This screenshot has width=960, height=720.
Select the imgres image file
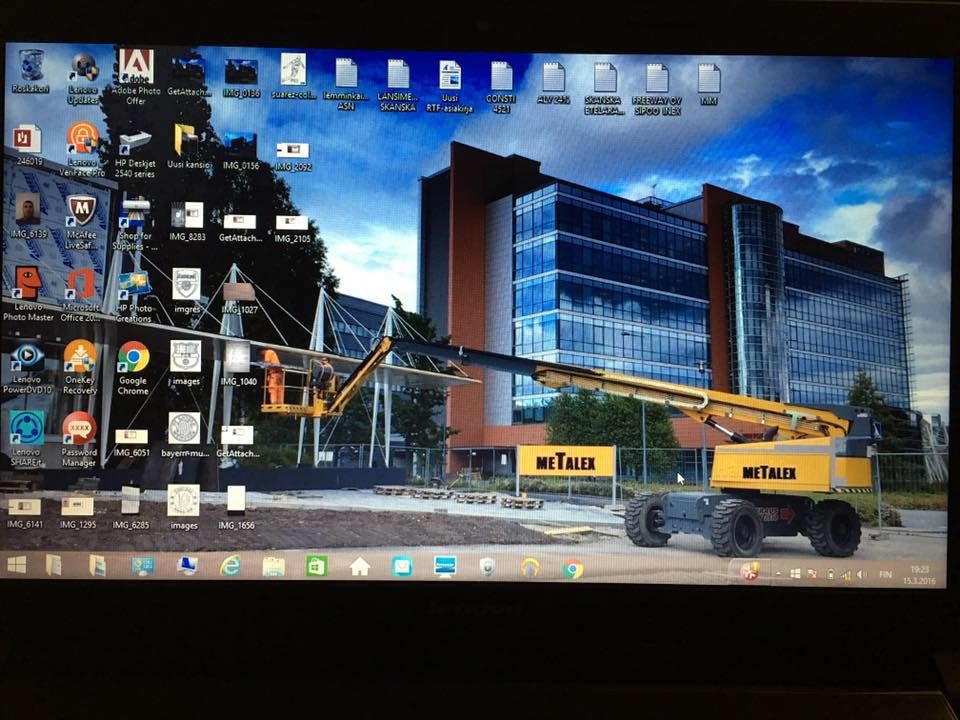(187, 291)
